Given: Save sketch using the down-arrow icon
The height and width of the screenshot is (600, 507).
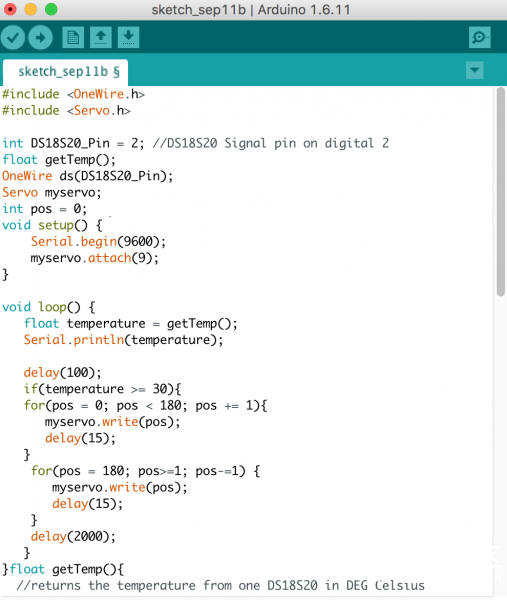Looking at the screenshot, I should coord(128,38).
